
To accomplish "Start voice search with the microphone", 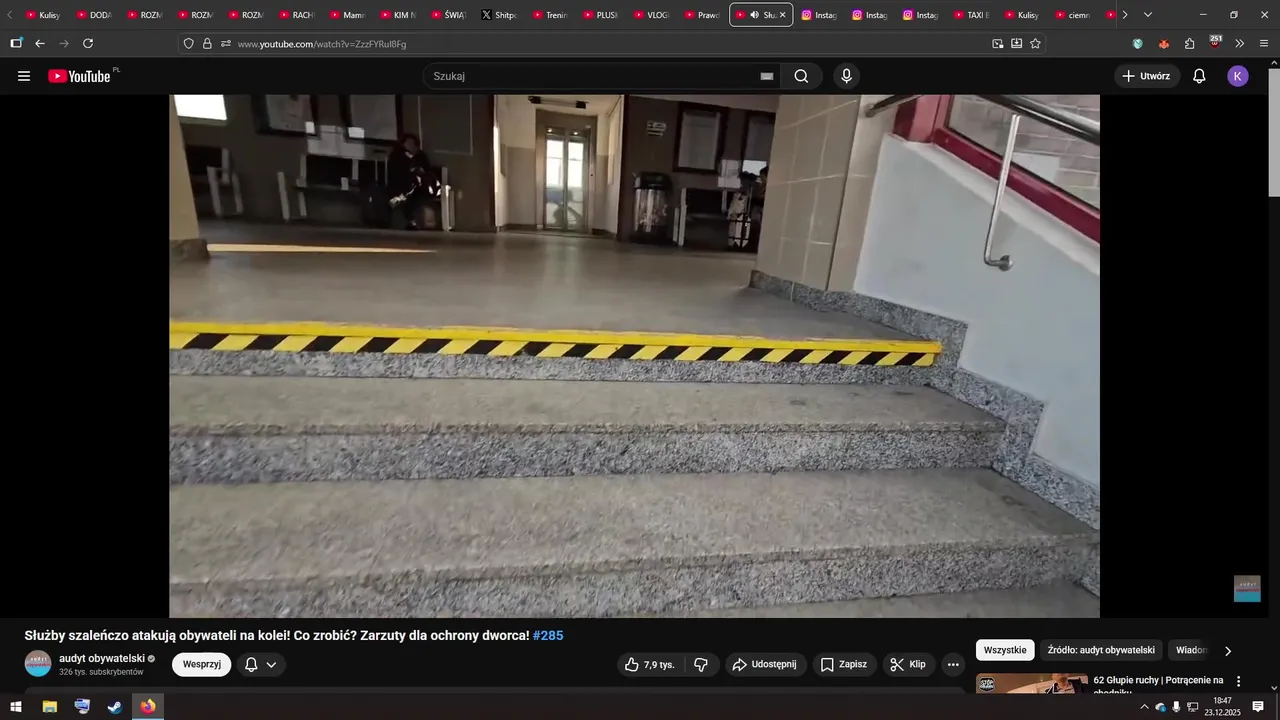I will tap(847, 76).
